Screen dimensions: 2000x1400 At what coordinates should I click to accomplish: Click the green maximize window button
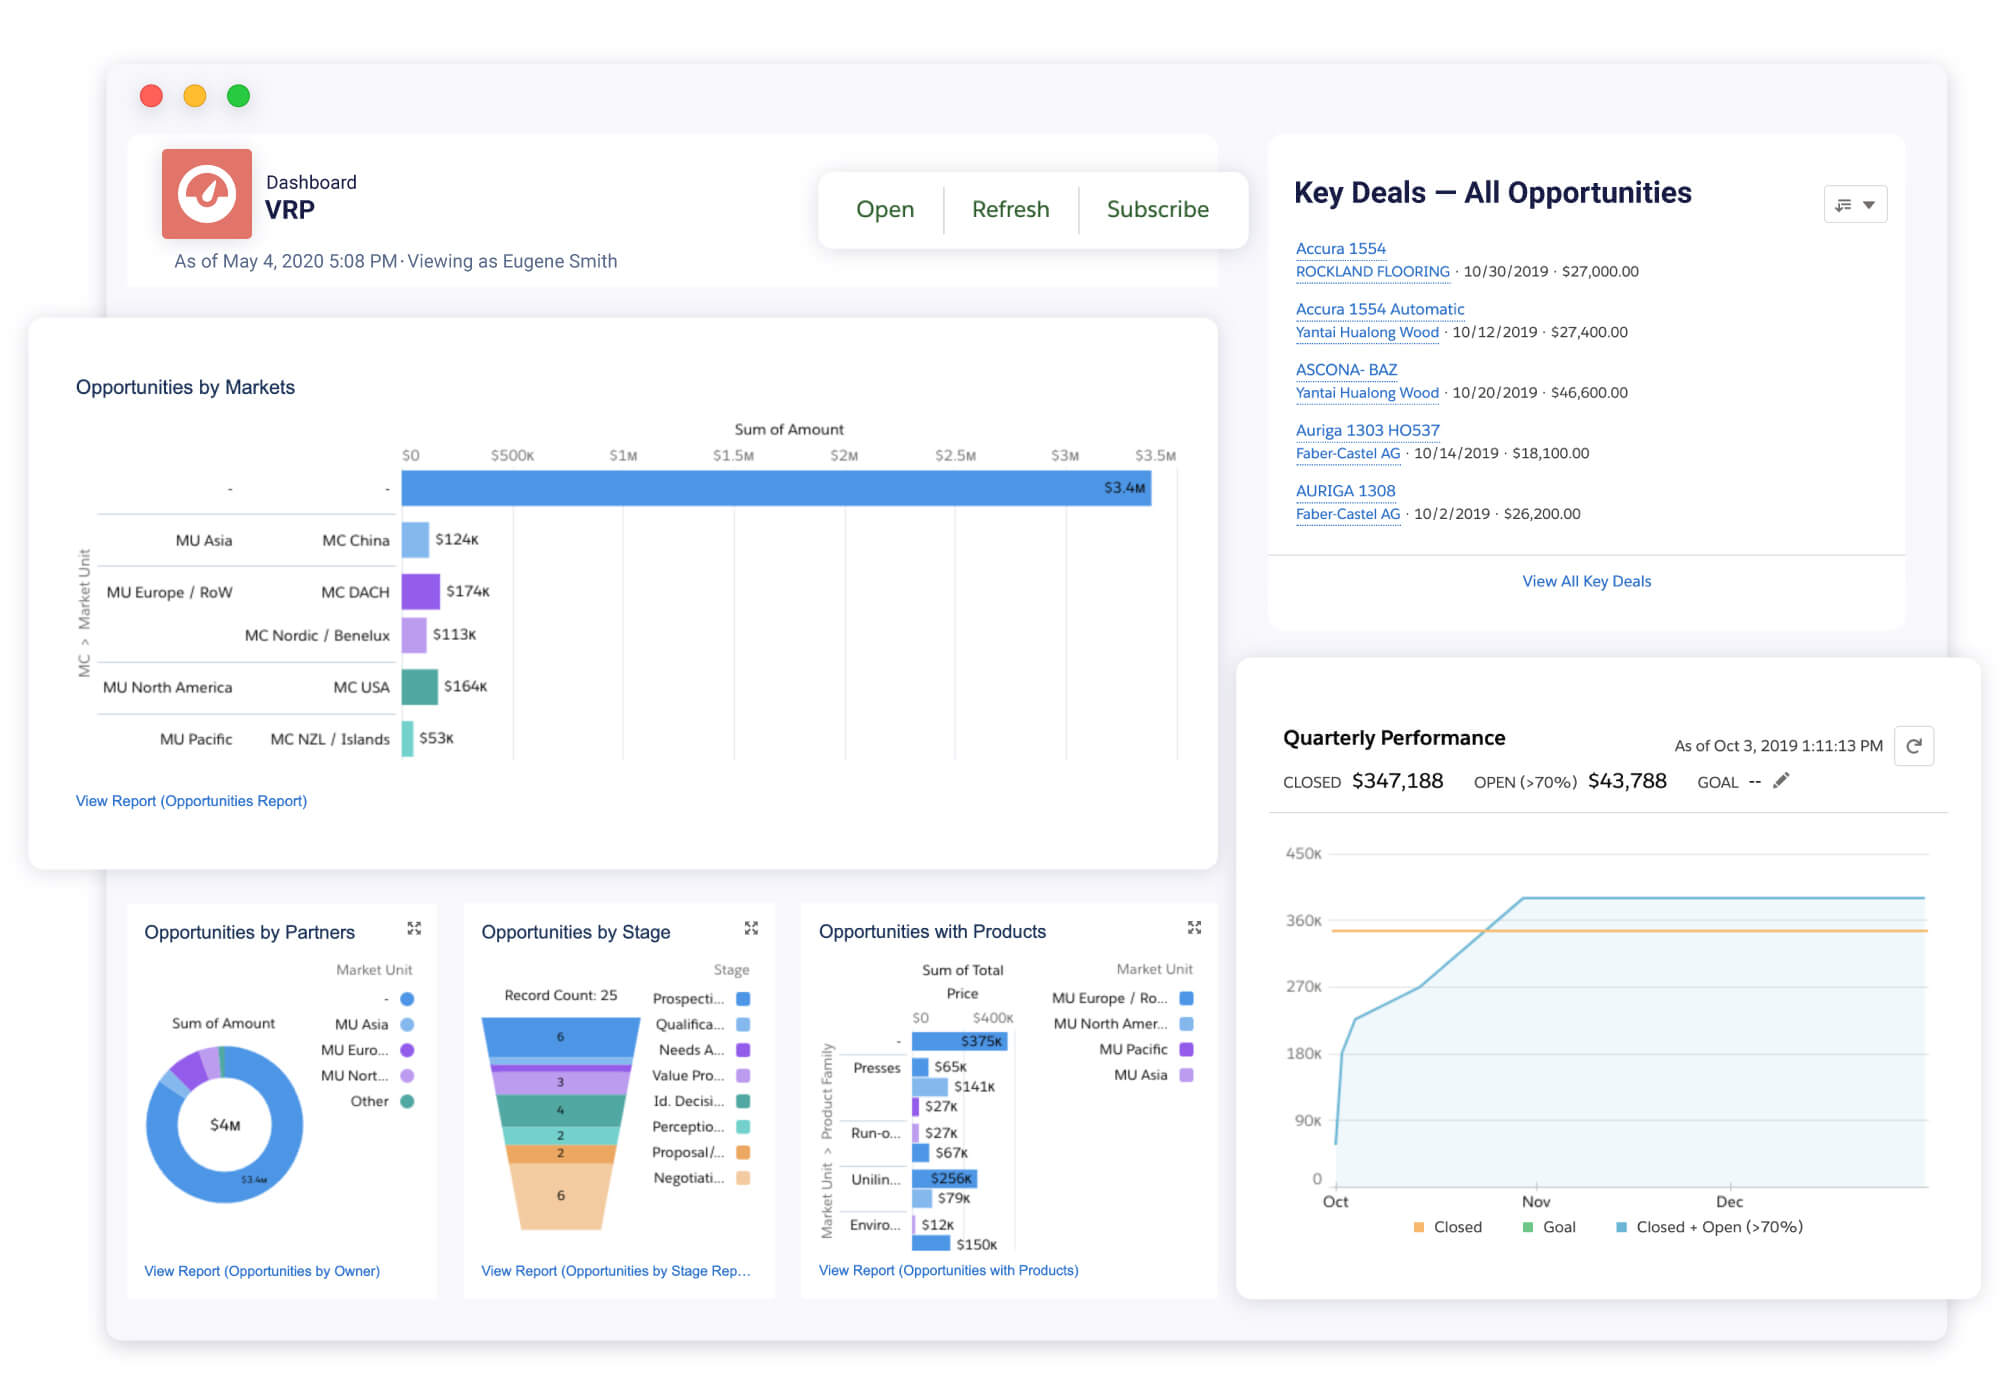tap(238, 96)
